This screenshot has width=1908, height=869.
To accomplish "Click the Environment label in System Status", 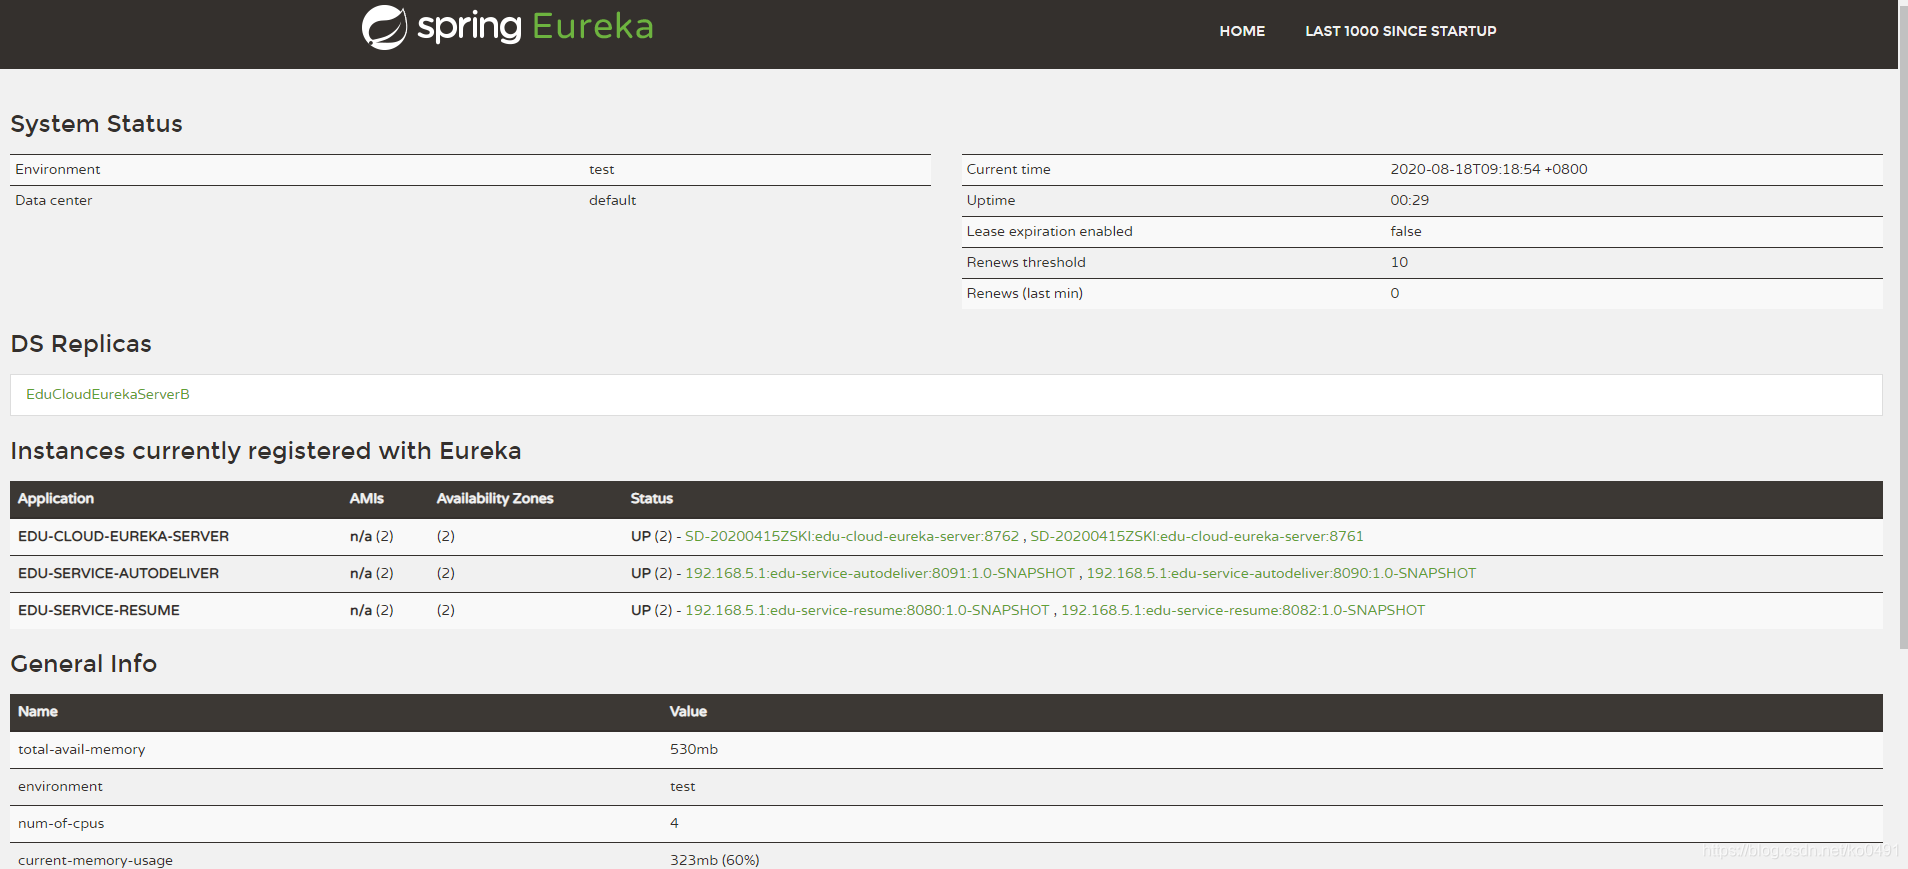I will [58, 169].
